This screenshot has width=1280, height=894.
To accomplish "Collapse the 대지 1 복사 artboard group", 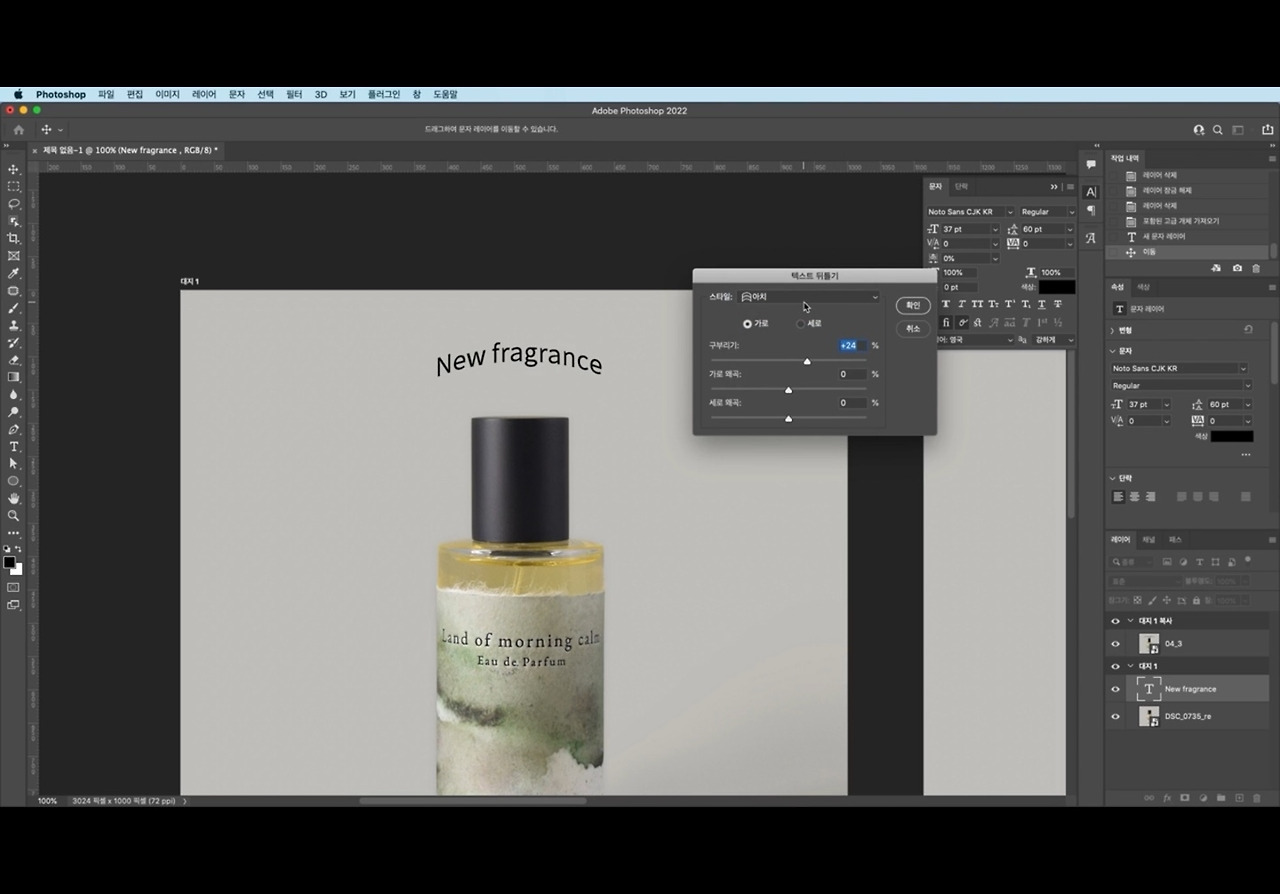I will pyautogui.click(x=1131, y=621).
